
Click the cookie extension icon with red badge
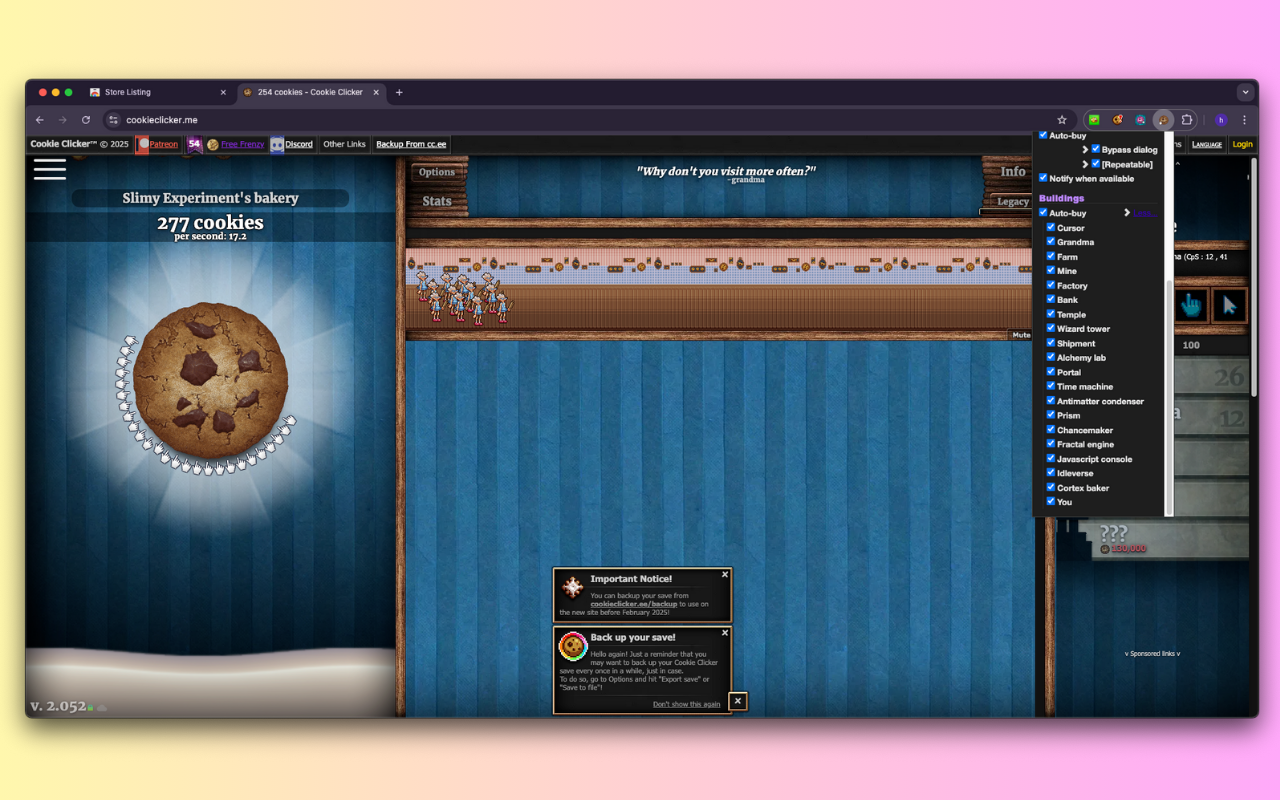pyautogui.click(x=1118, y=120)
